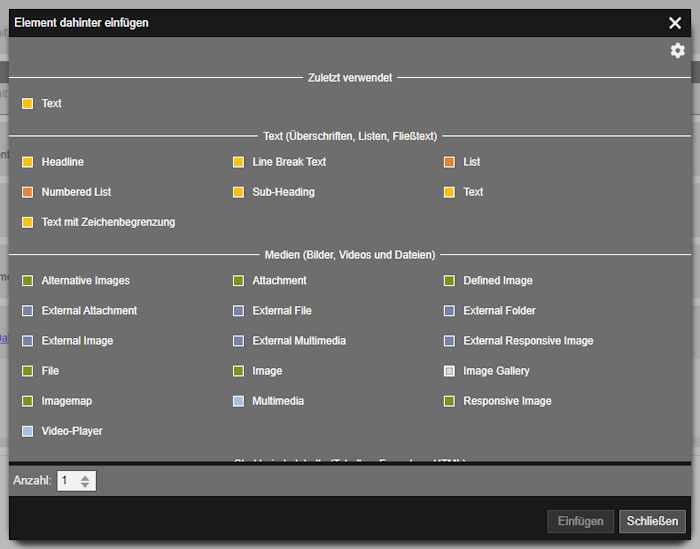Click the Schließen button
This screenshot has width=700, height=549.
tap(652, 521)
